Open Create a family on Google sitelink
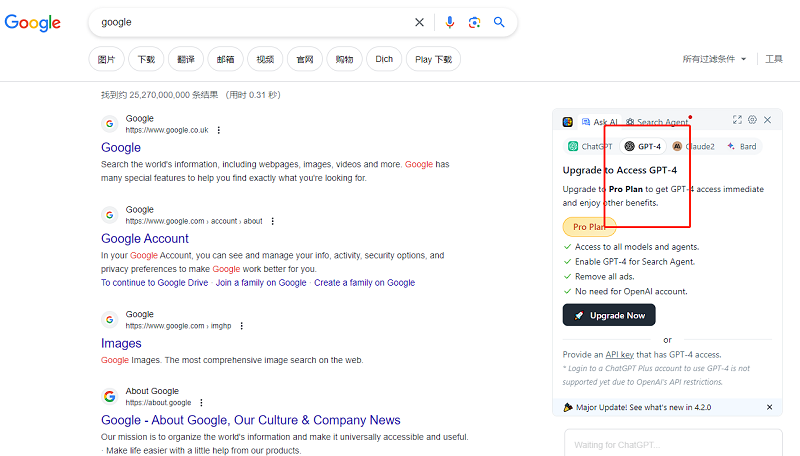This screenshot has height=456, width=800. pyautogui.click(x=364, y=283)
